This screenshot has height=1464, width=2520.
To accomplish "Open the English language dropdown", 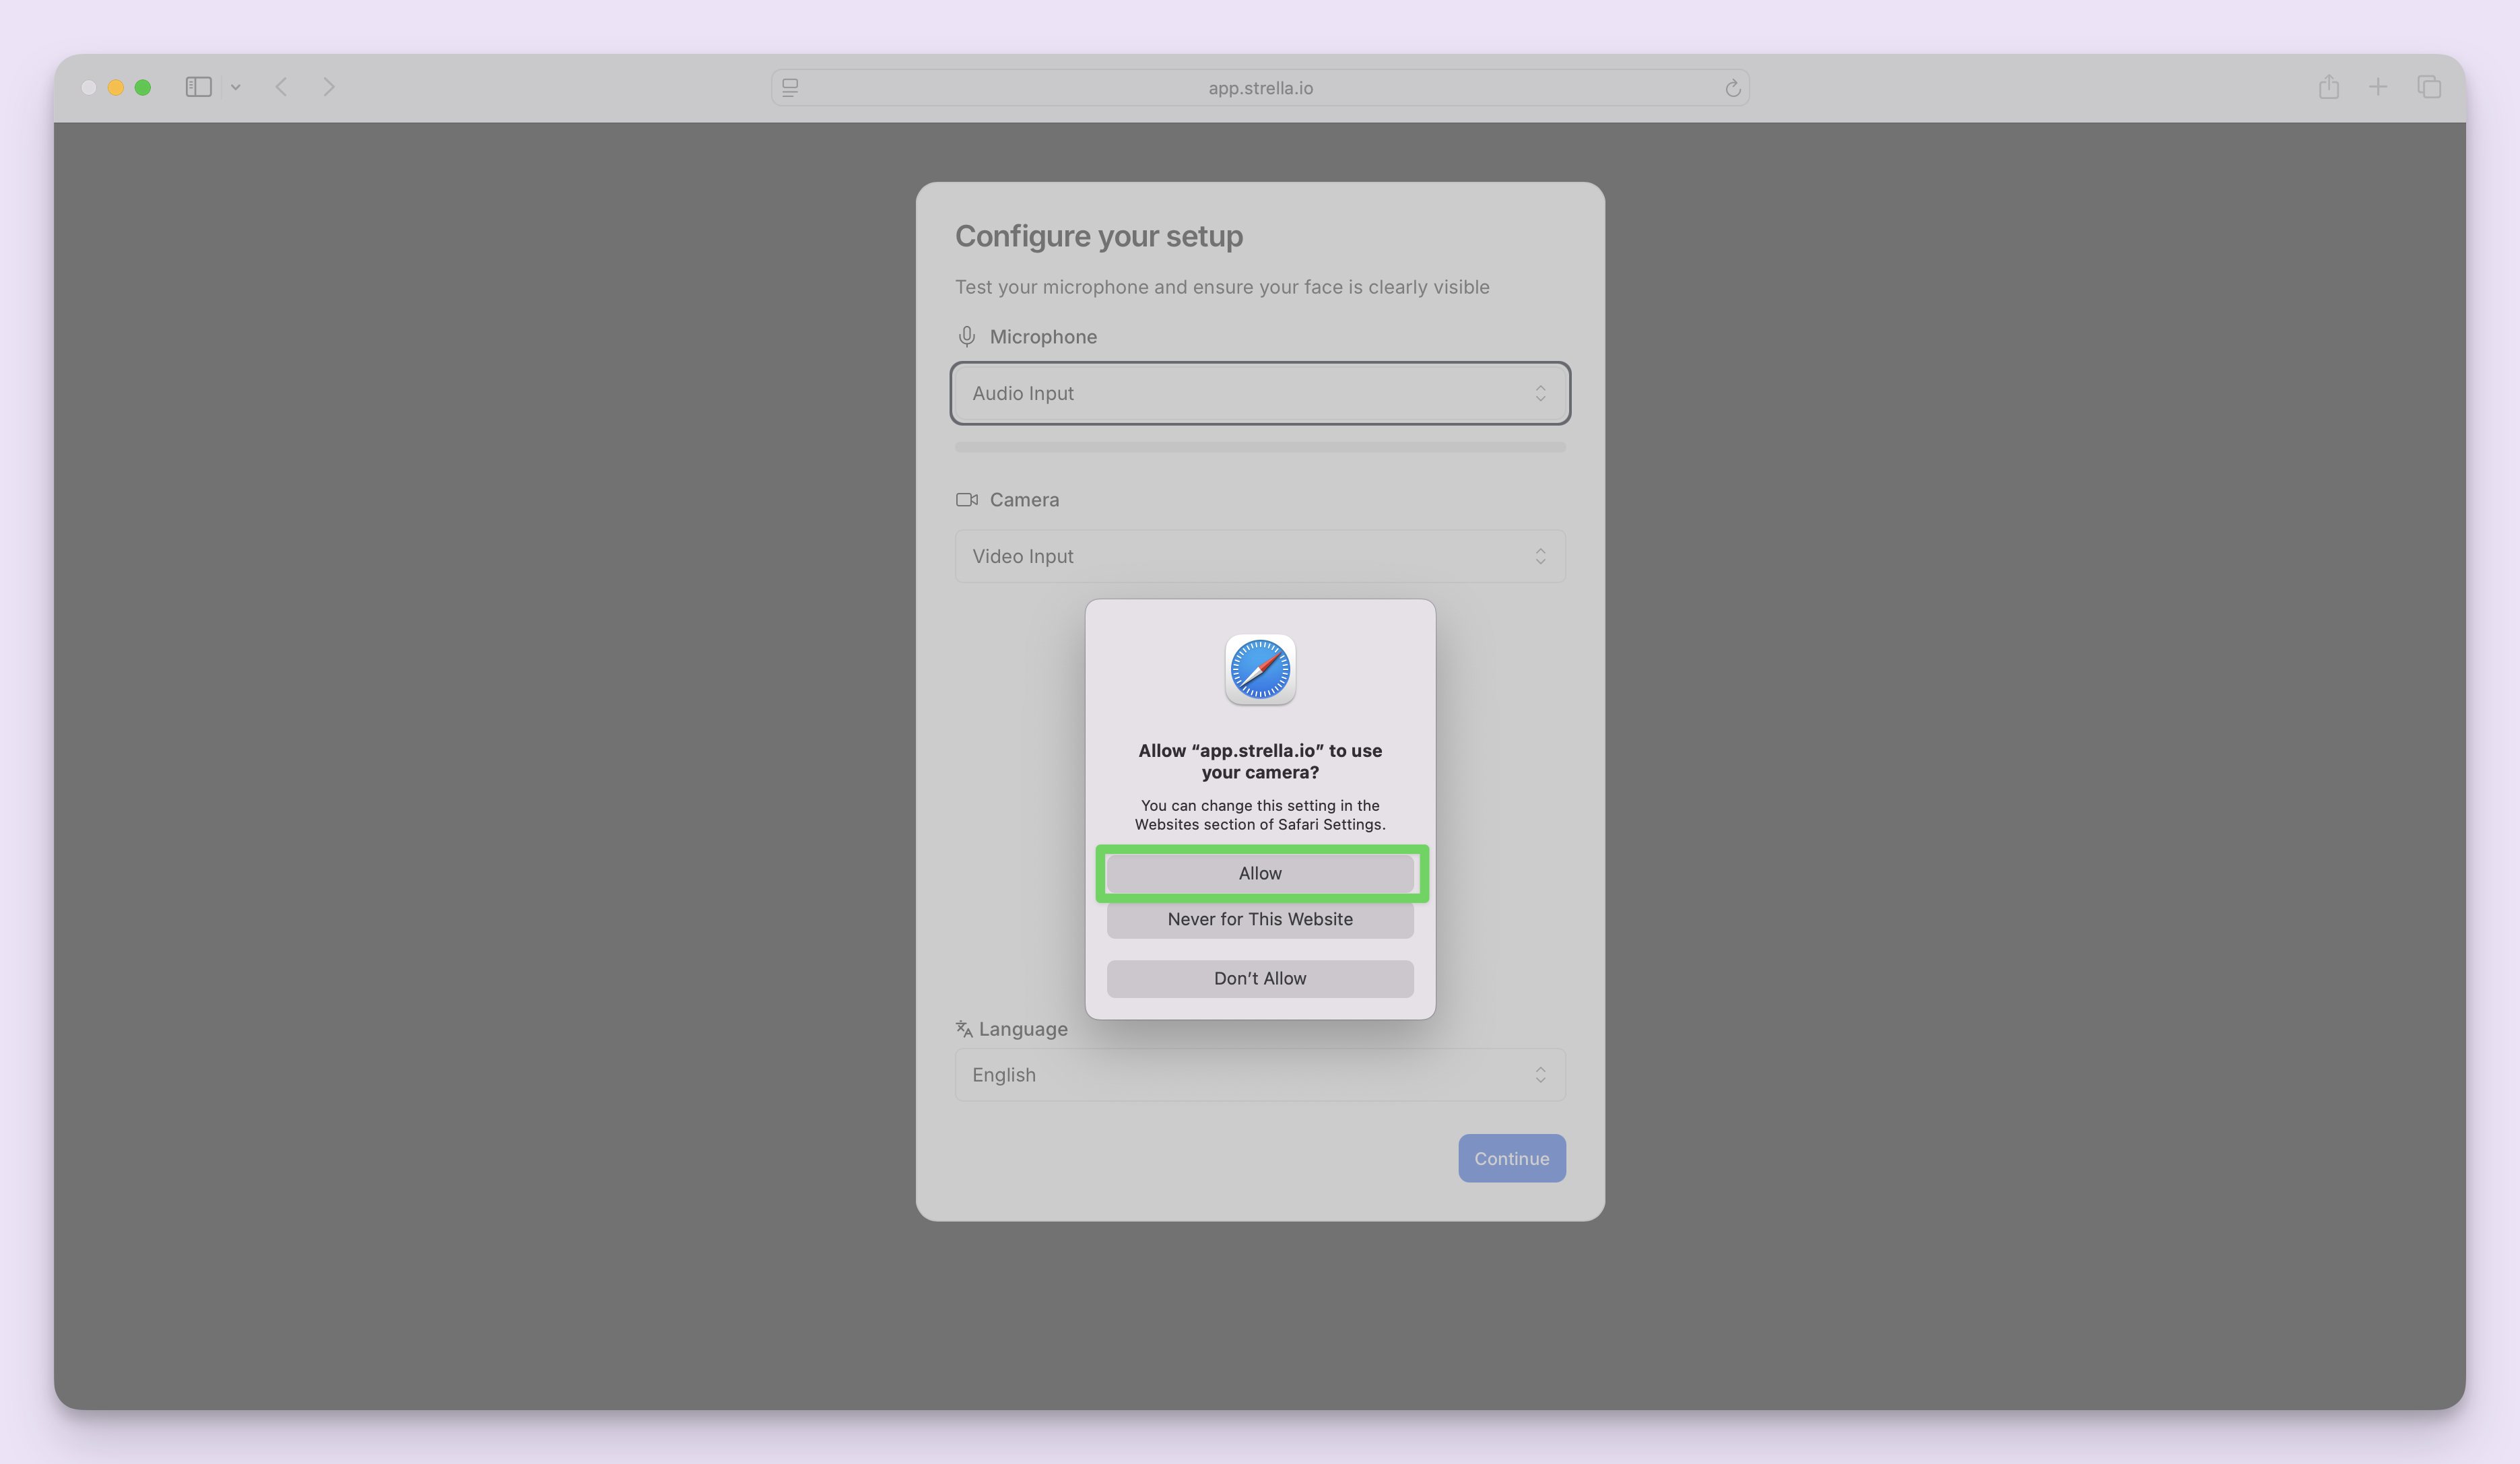I will tap(1260, 1075).
